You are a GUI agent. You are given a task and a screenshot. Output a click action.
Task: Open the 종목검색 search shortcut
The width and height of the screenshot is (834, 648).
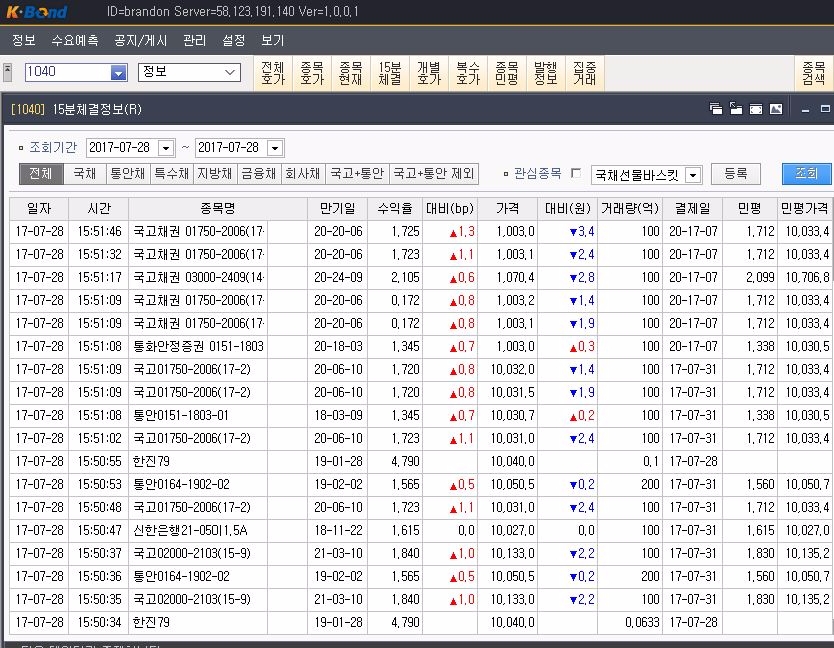813,73
